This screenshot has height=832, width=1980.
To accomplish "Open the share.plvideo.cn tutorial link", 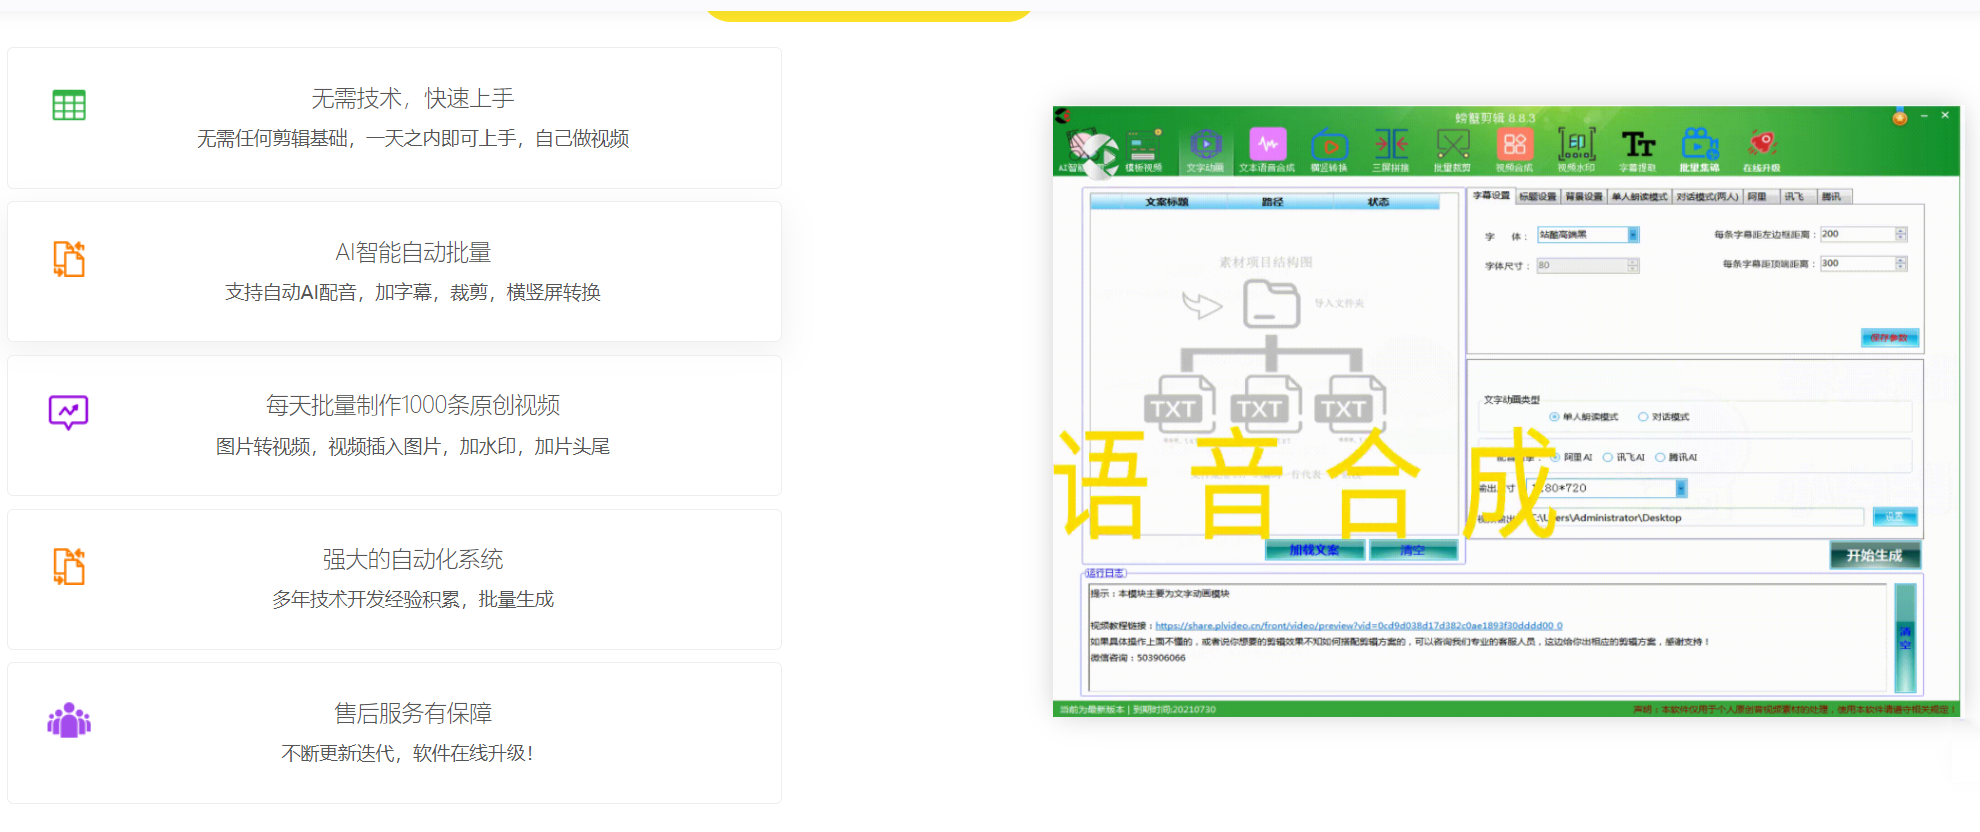I will 1359,626.
